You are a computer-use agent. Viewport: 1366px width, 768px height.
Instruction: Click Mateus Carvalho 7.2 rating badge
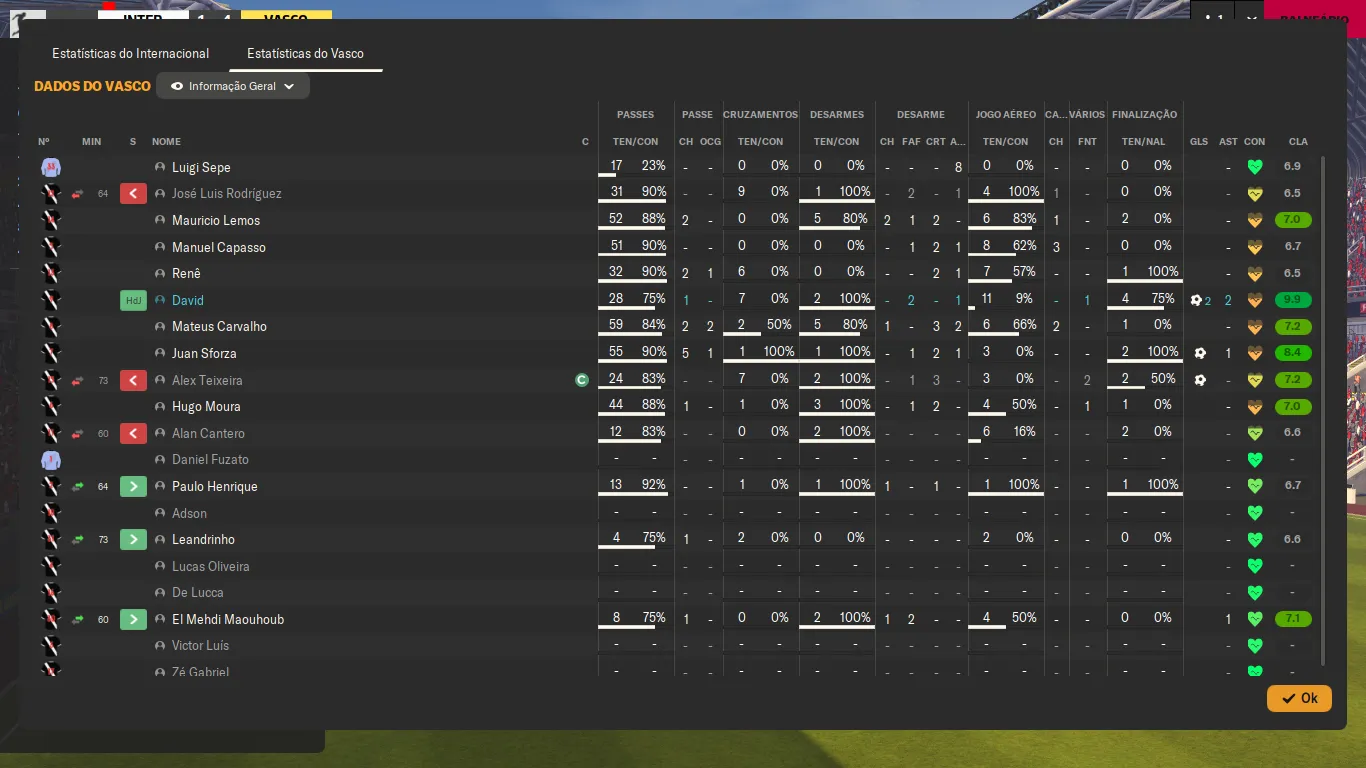click(x=1293, y=327)
